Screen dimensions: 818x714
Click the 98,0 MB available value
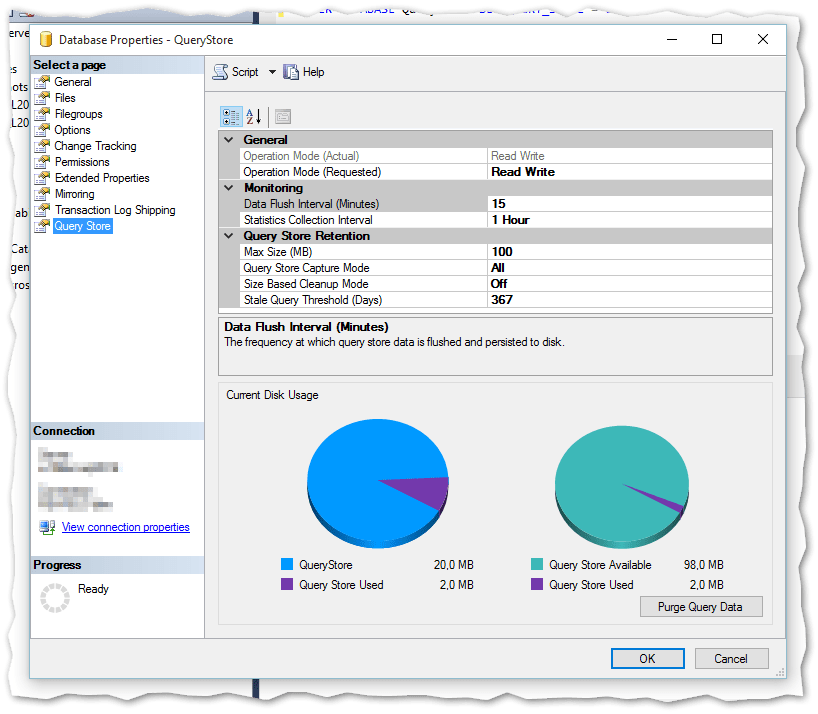click(x=704, y=565)
